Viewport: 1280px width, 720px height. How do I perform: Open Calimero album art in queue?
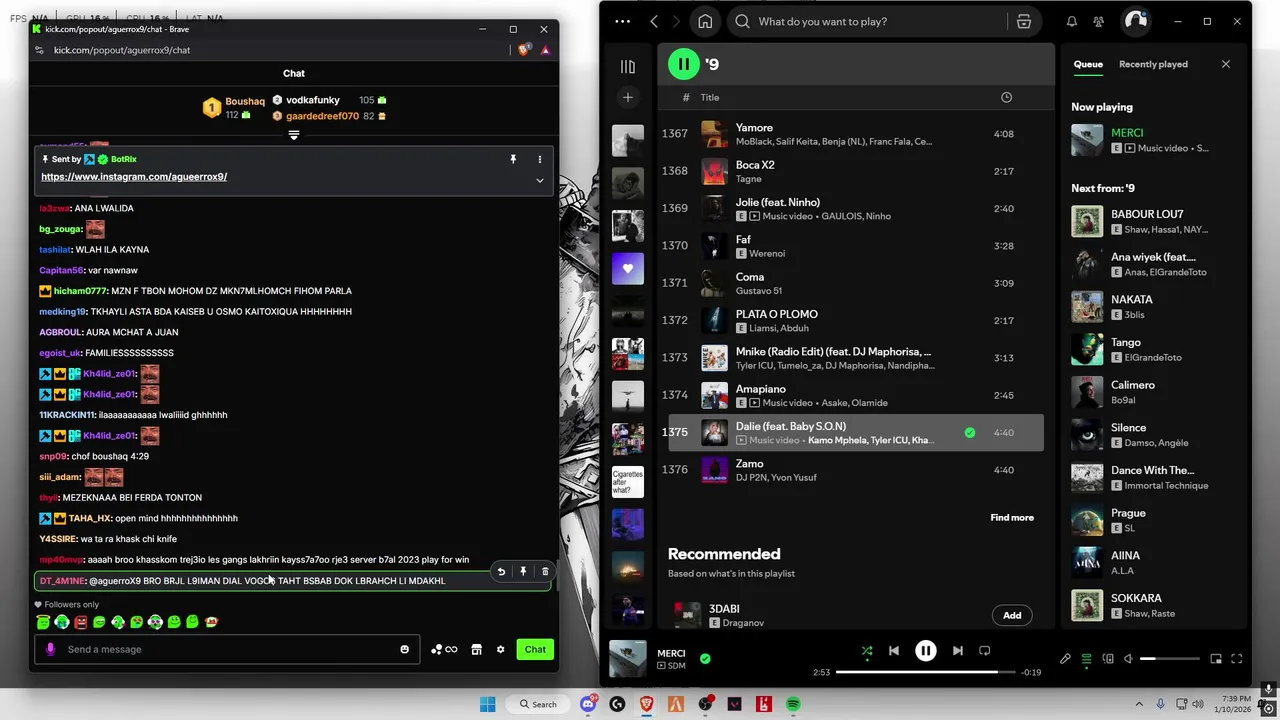coord(1087,392)
